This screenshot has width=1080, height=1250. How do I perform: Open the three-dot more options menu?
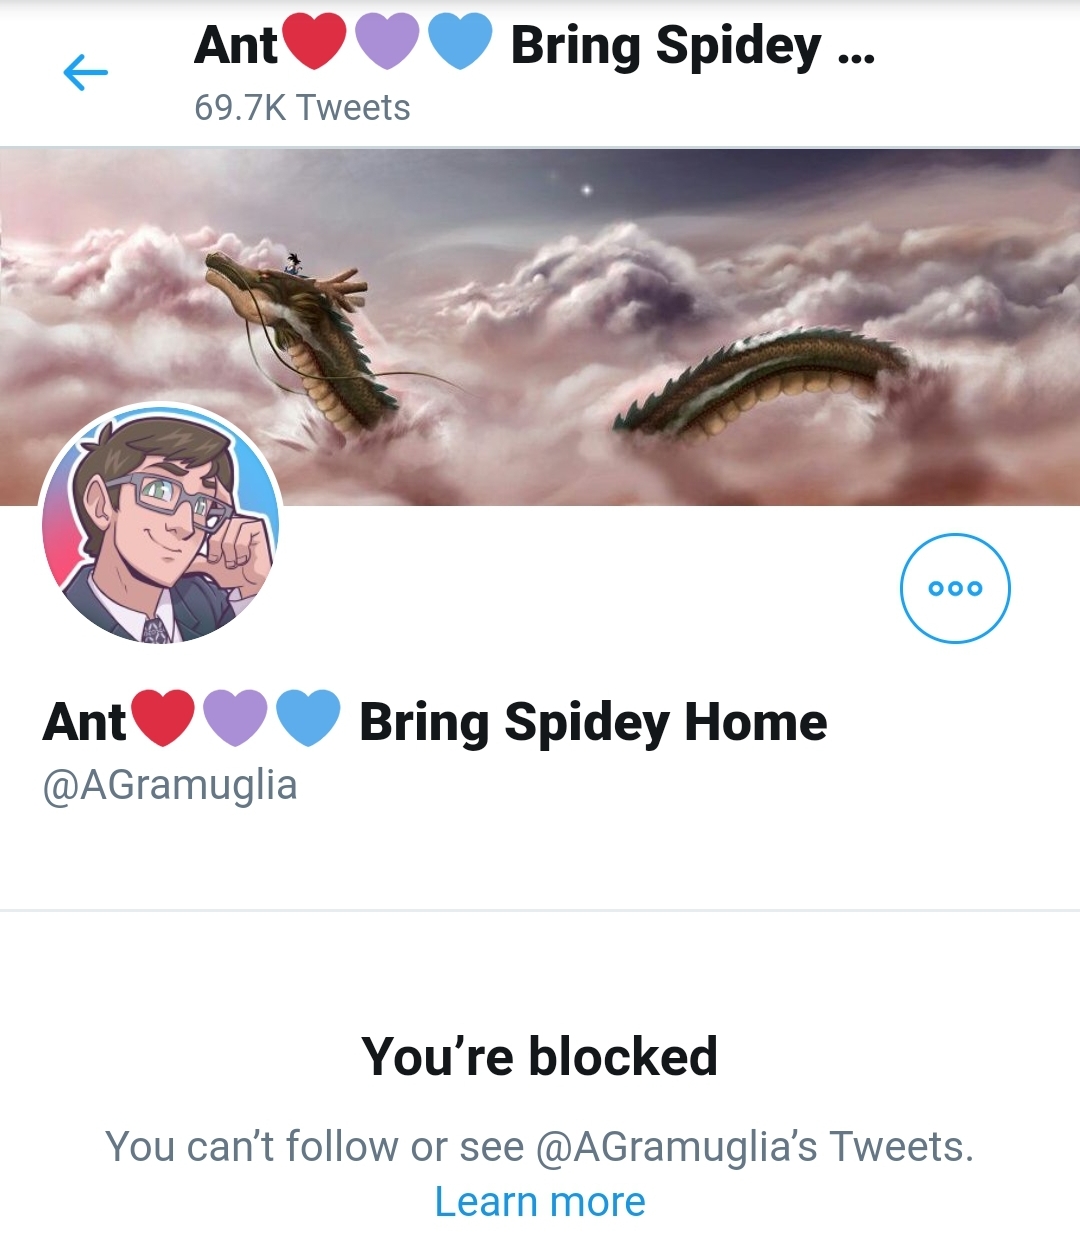955,588
